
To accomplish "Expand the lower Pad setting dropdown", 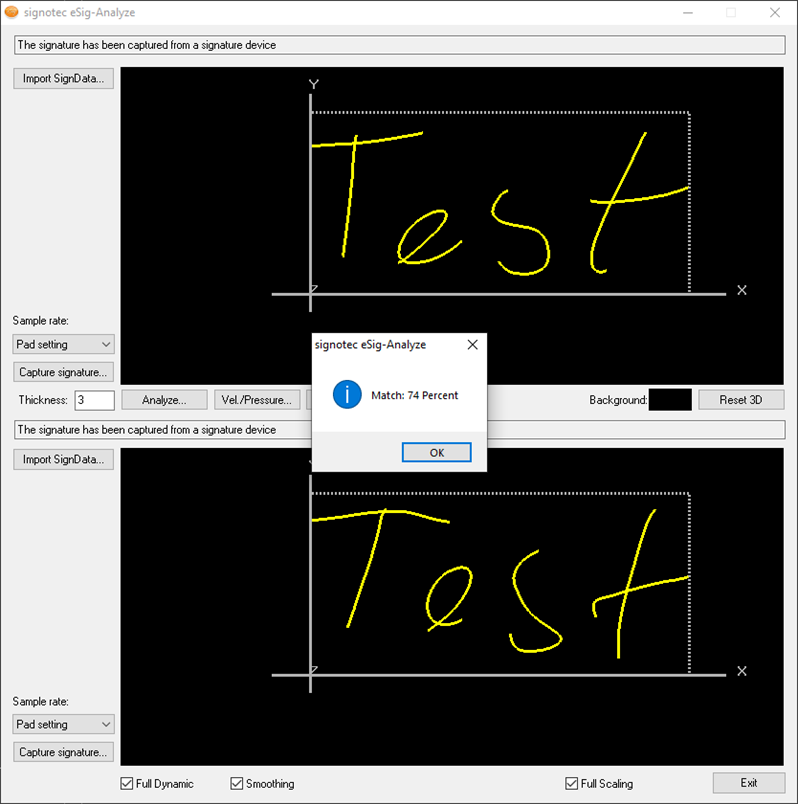I will [x=64, y=724].
